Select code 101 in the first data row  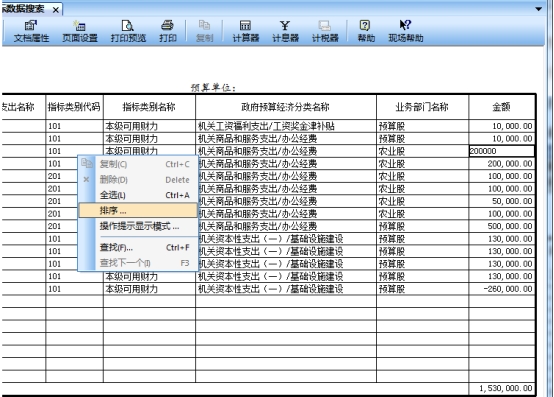(74, 126)
